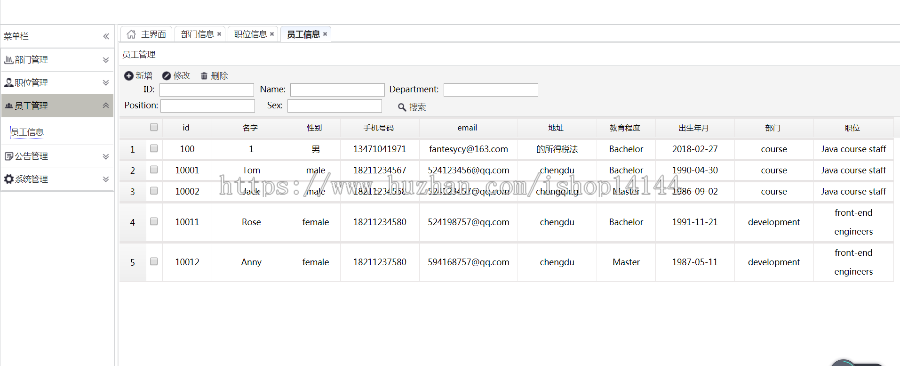The height and width of the screenshot is (366, 900).
Task: Focus the Position search field
Action: point(208,106)
